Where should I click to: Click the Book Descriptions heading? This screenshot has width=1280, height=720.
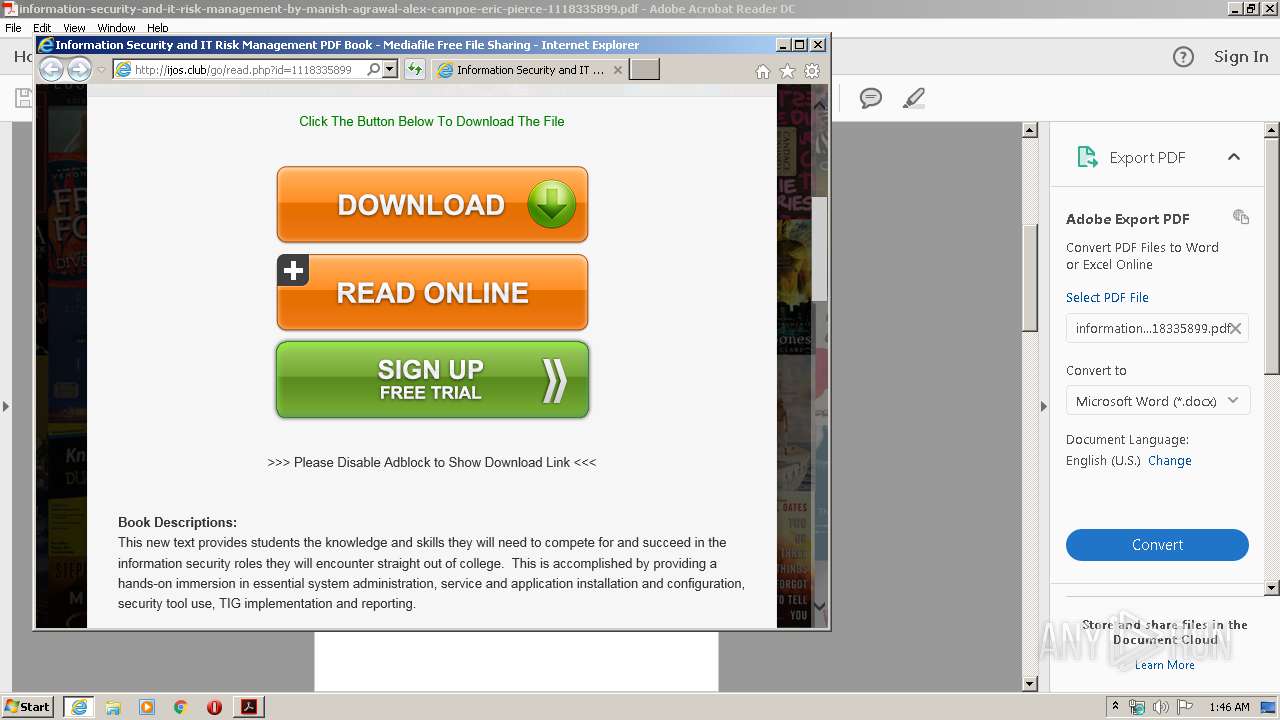[x=177, y=522]
